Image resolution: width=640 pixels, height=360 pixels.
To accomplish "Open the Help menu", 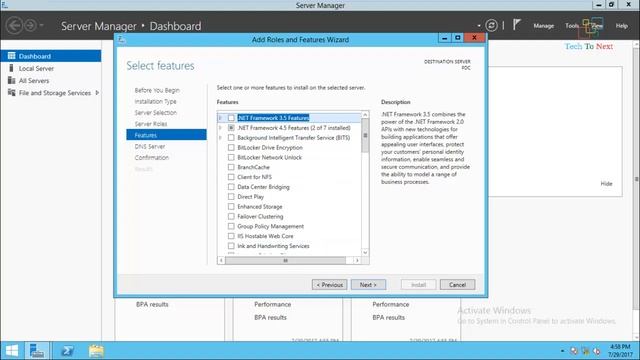I will 622,26.
